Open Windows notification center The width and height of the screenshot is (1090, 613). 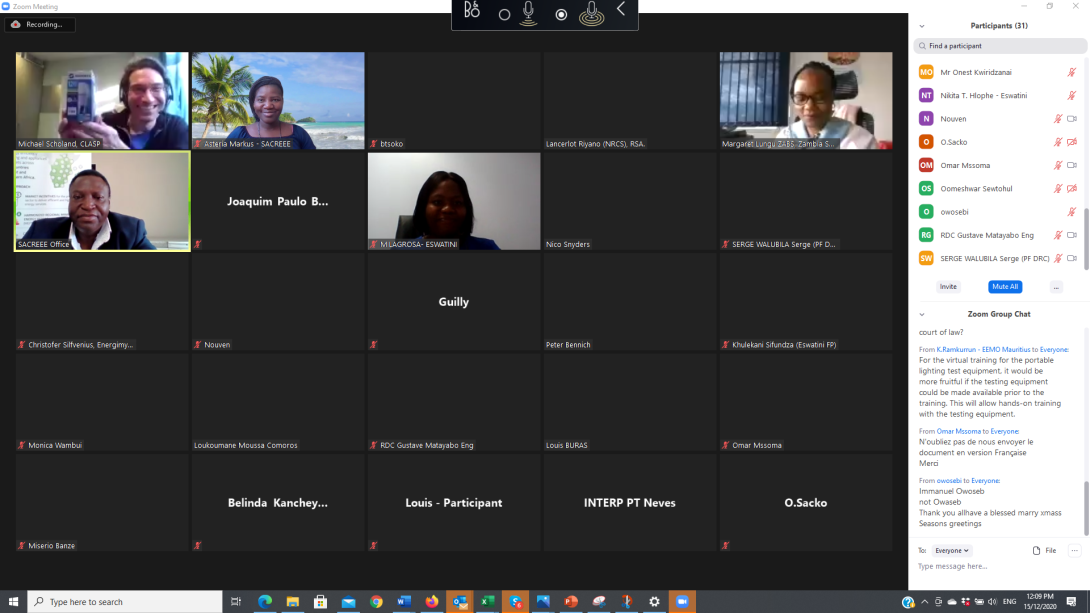click(x=1071, y=602)
